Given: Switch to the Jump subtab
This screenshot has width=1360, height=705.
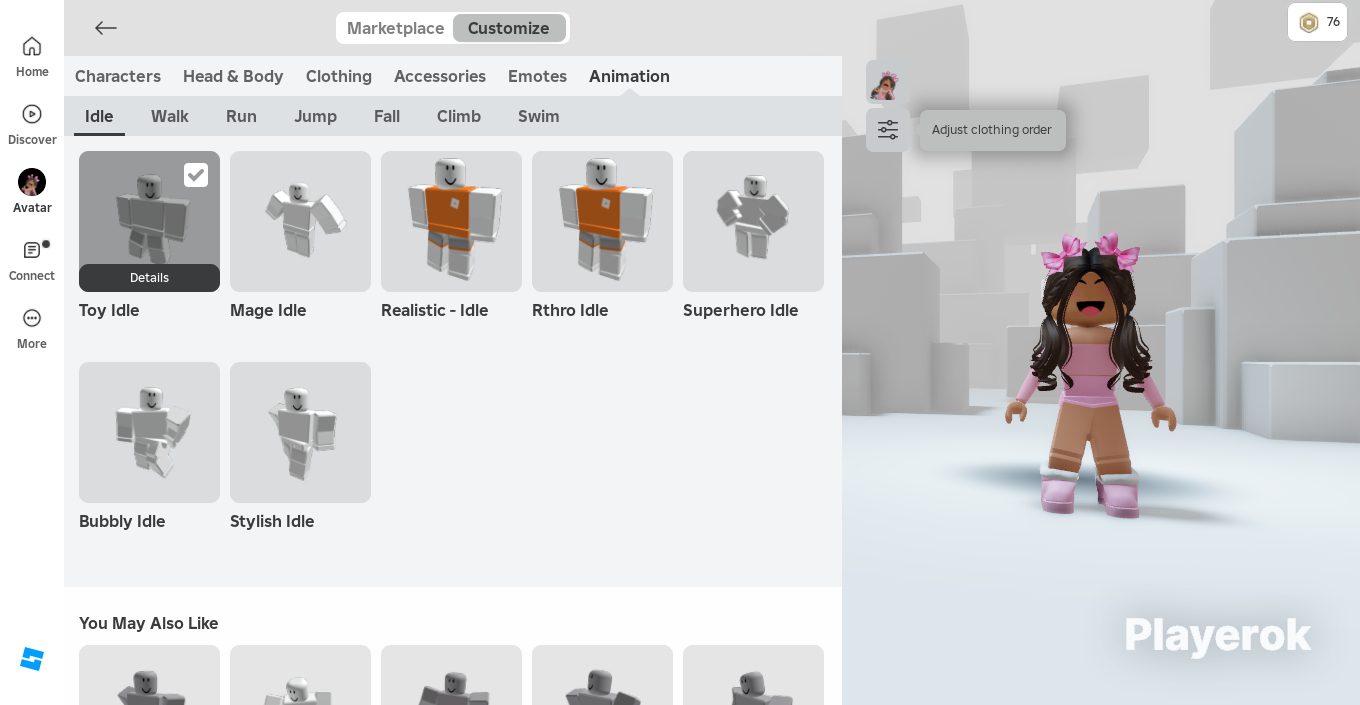Looking at the screenshot, I should (x=315, y=116).
